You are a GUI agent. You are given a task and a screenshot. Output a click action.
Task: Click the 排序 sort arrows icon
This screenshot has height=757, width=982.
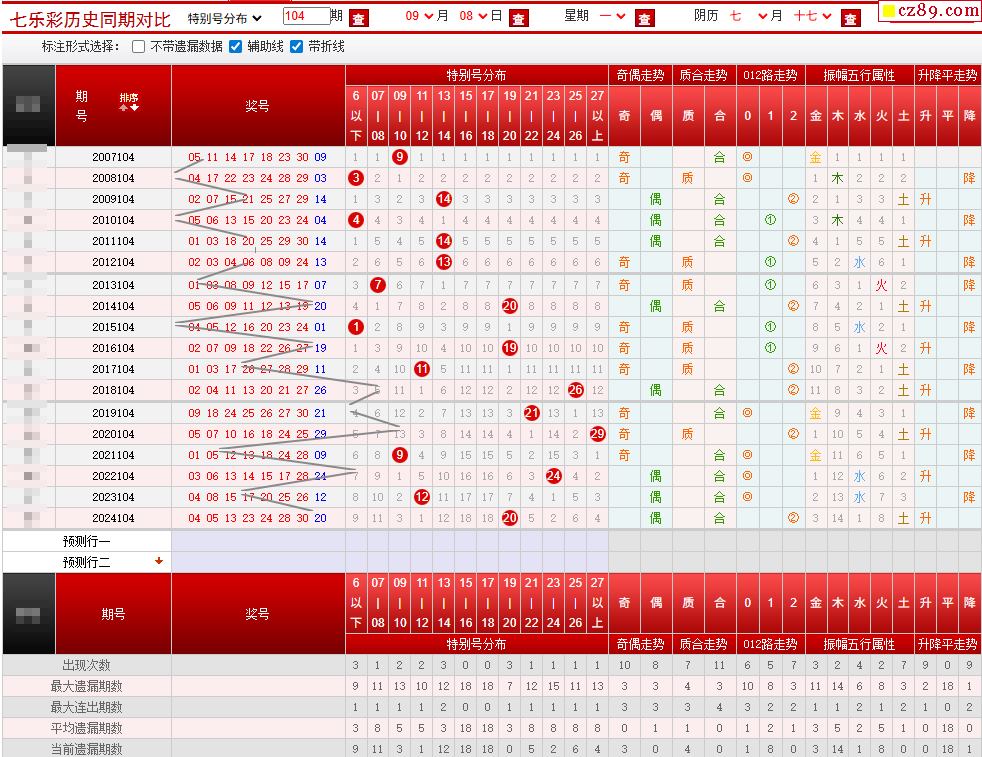pyautogui.click(x=129, y=108)
